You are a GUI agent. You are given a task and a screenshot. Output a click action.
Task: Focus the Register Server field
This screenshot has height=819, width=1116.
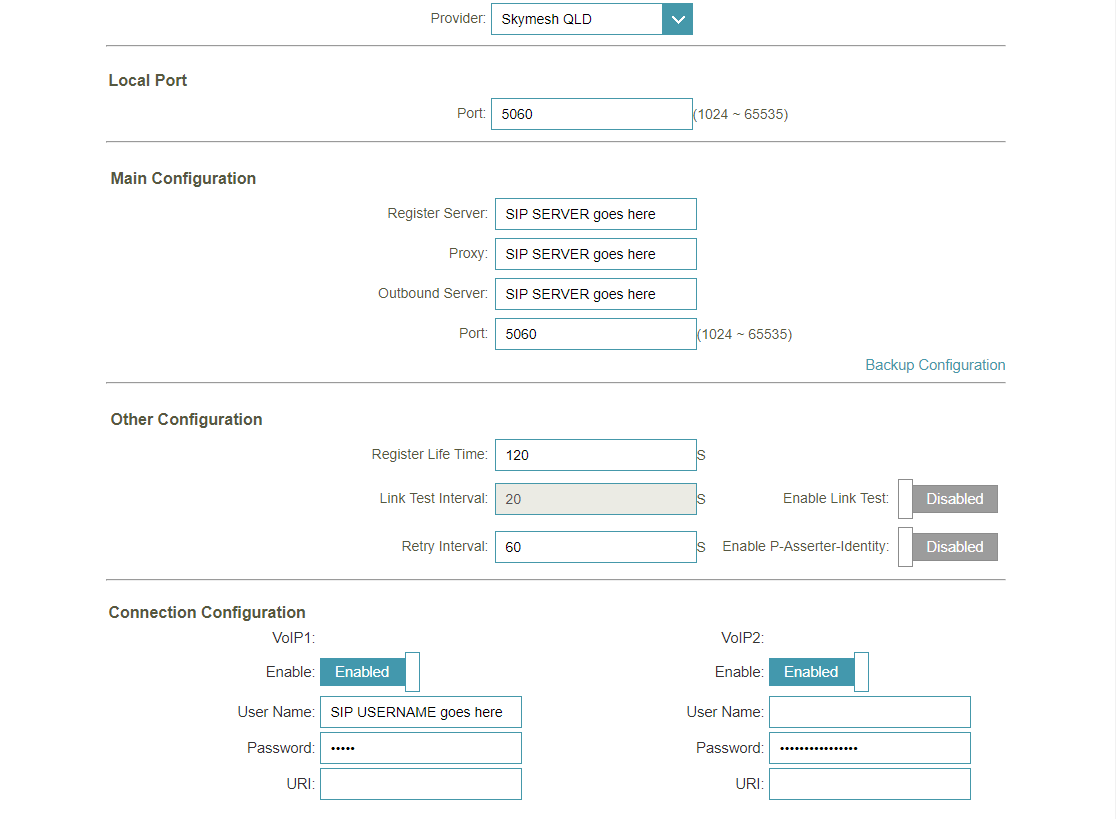[595, 214]
